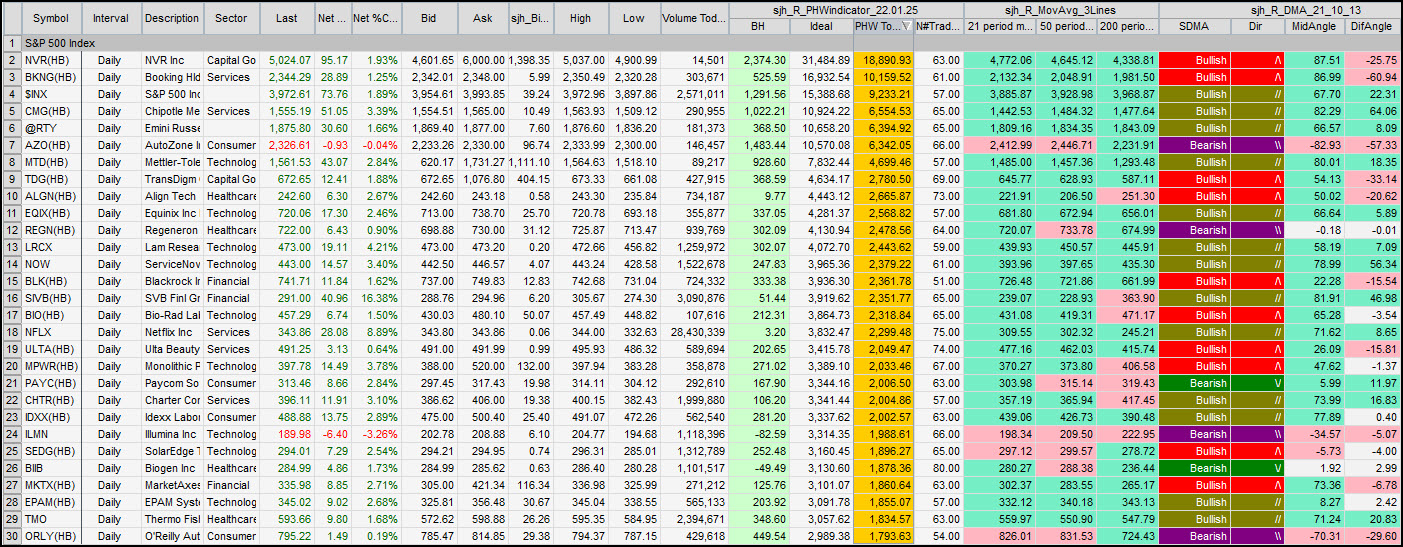Click the Regeneron description cell
The image size is (1403, 547).
tap(172, 230)
